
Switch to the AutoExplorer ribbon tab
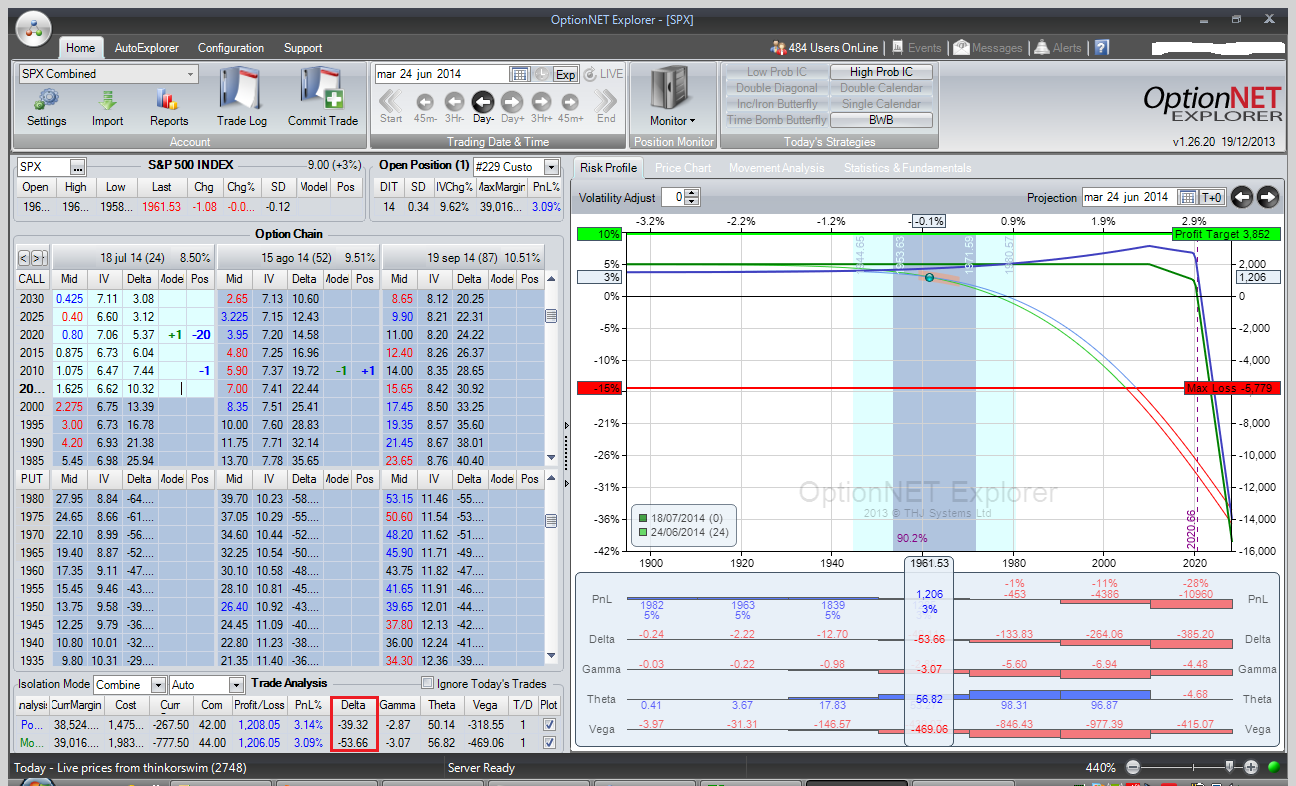pos(147,48)
